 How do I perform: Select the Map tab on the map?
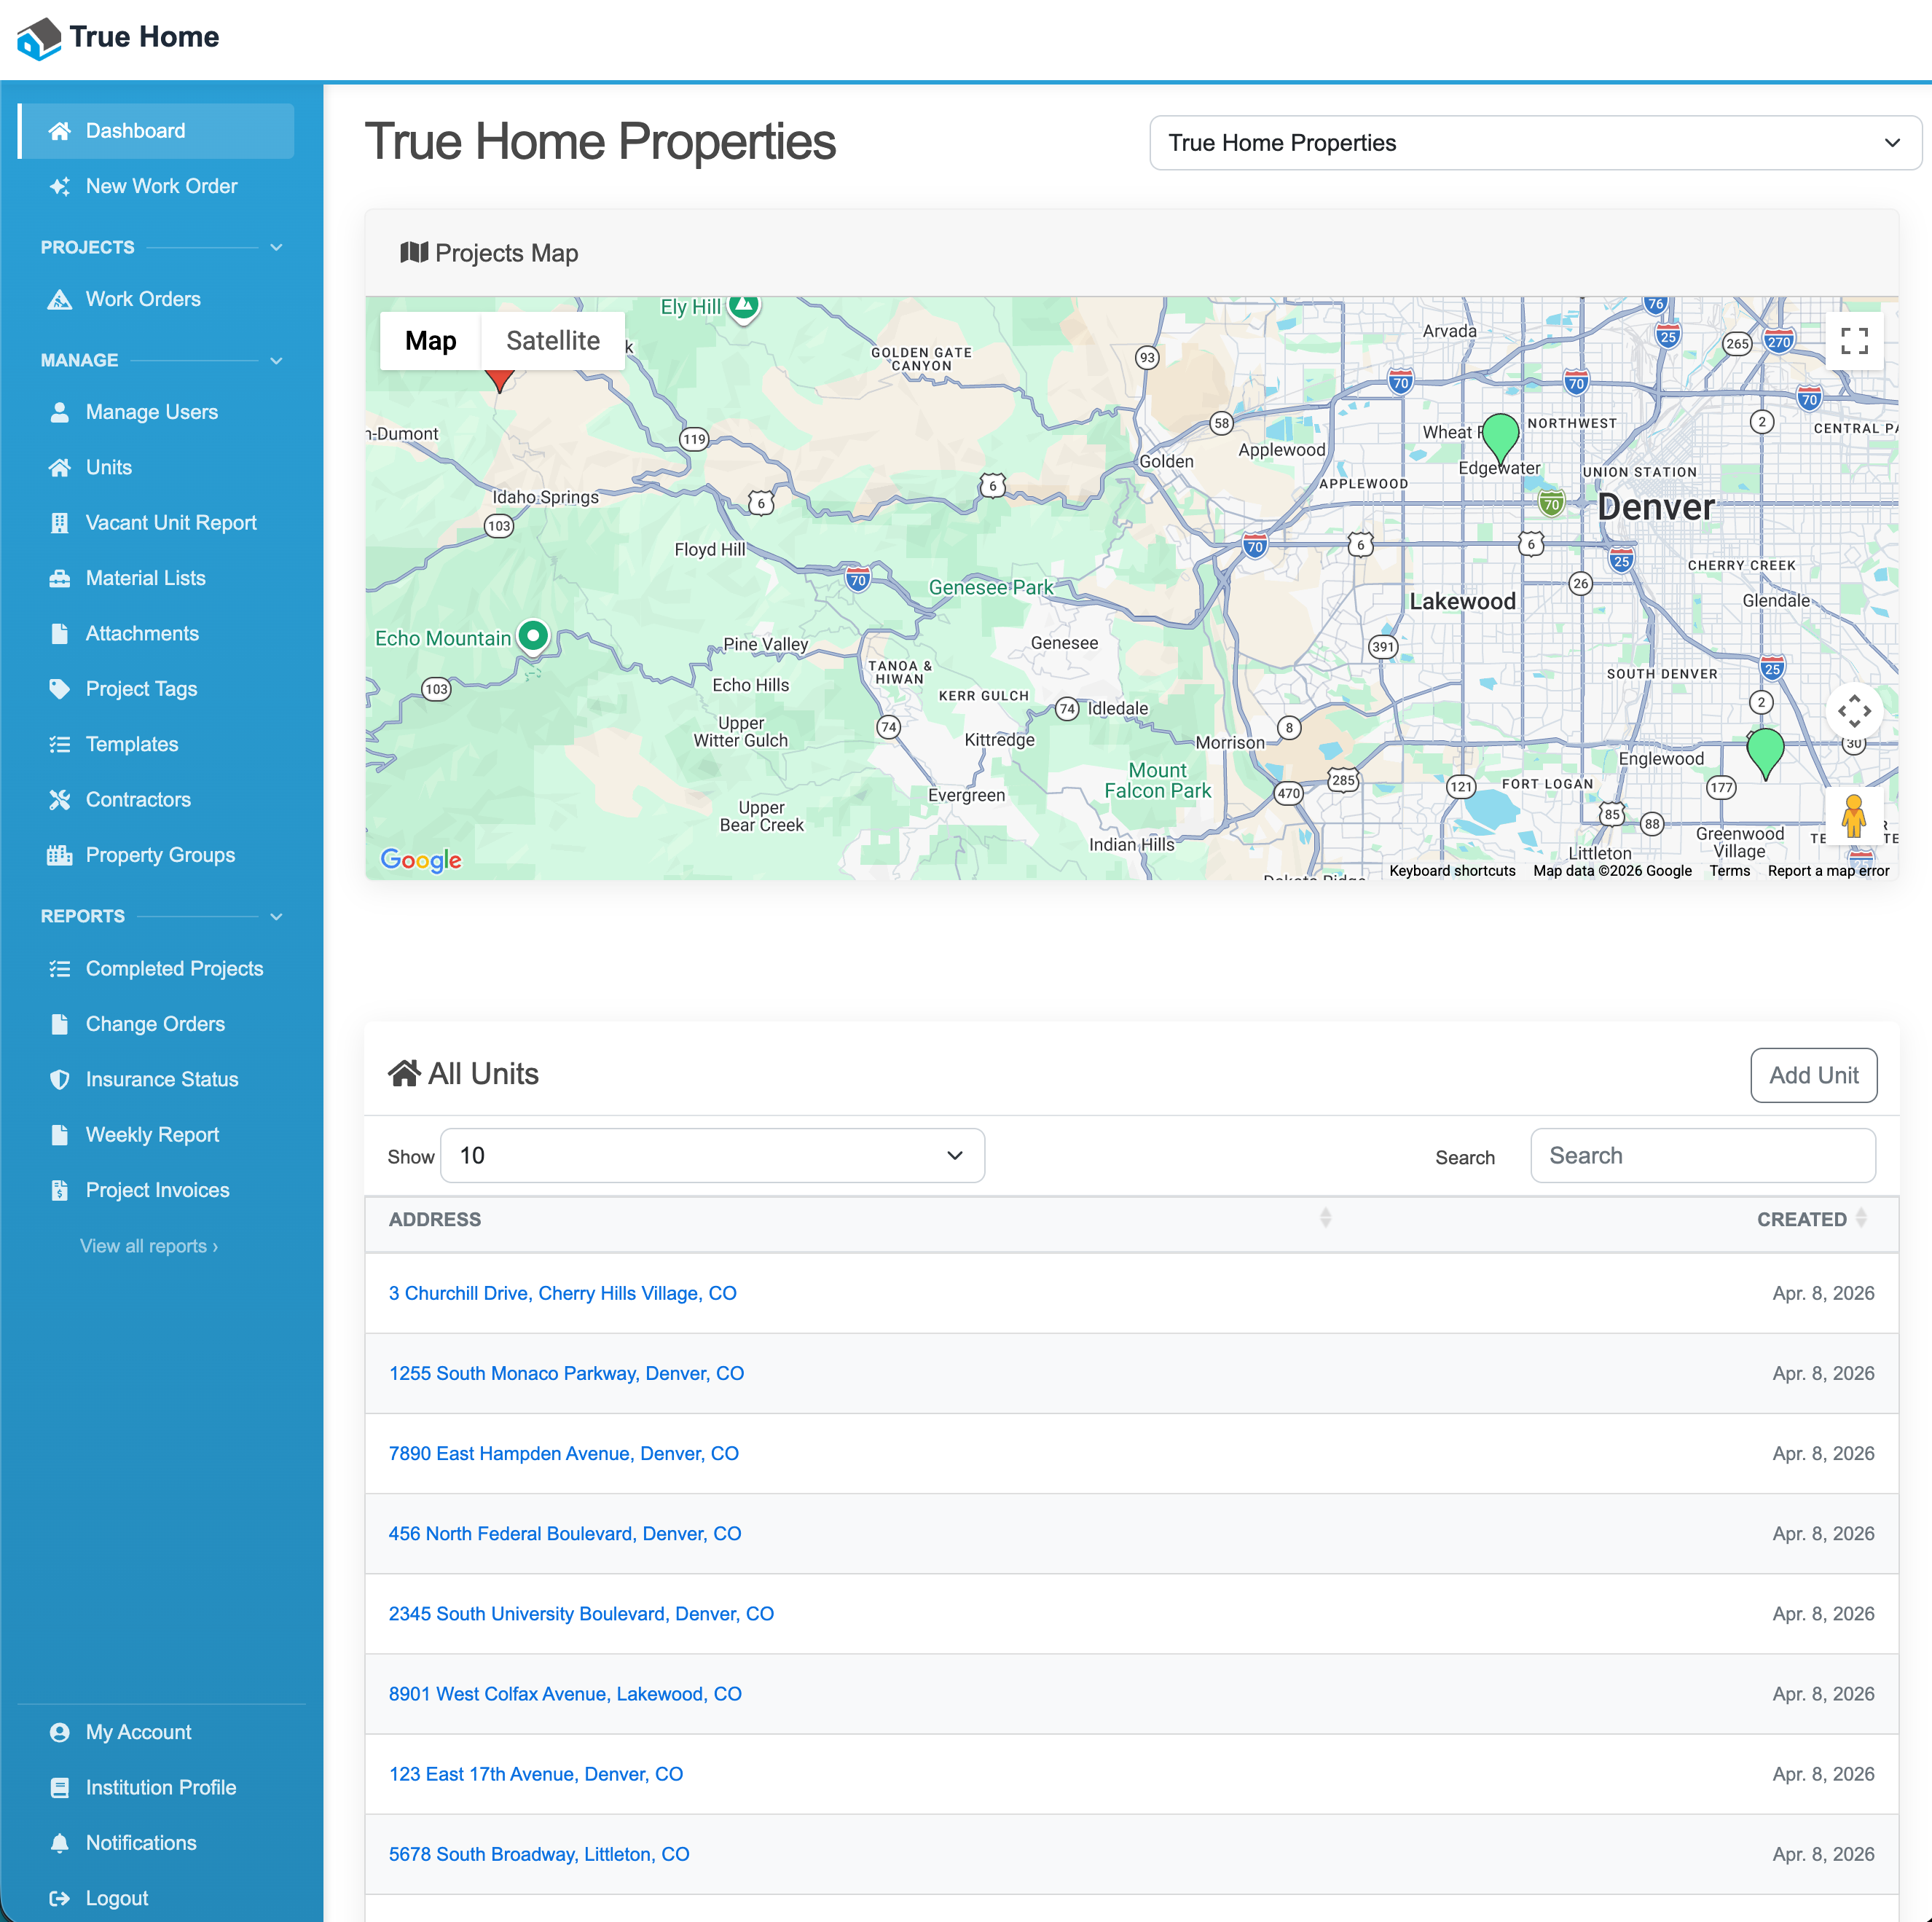(x=430, y=340)
